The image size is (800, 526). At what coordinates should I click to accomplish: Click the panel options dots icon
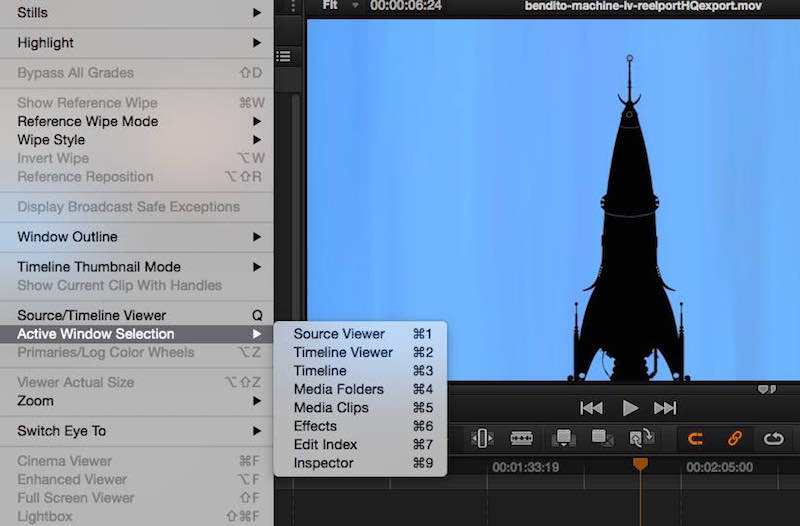[x=293, y=6]
